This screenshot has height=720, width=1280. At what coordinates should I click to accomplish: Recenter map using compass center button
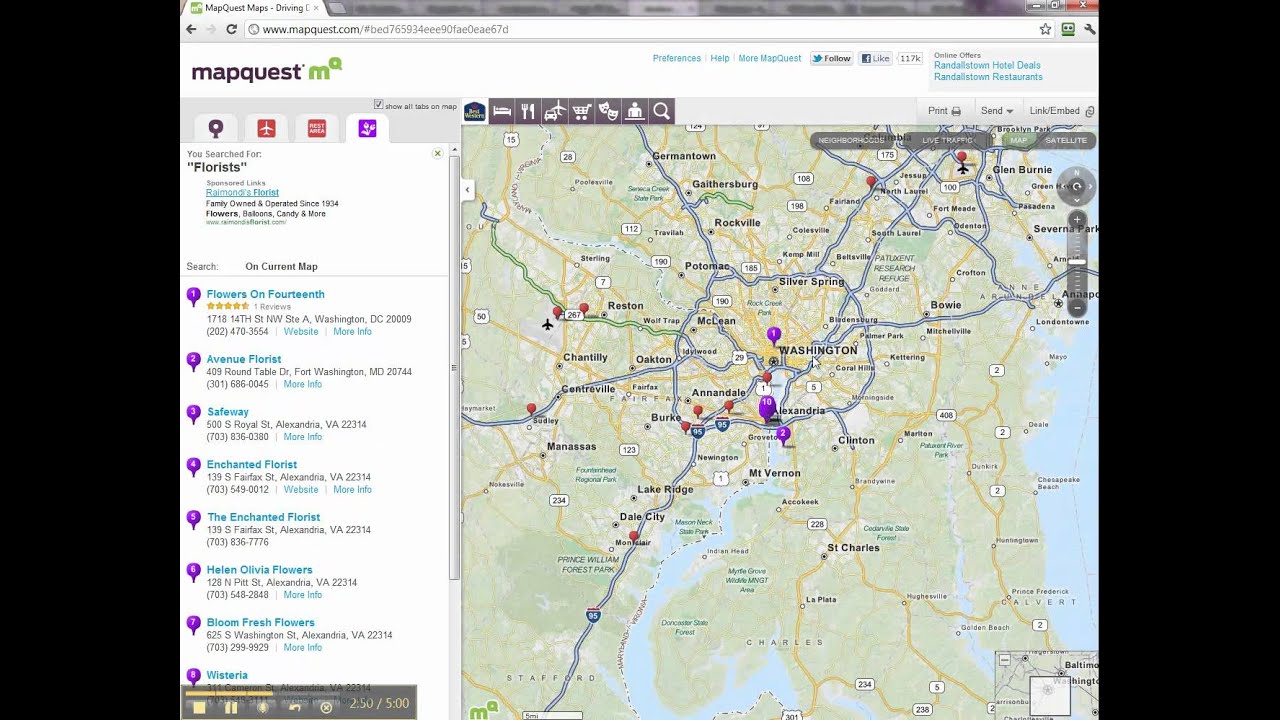click(x=1077, y=186)
